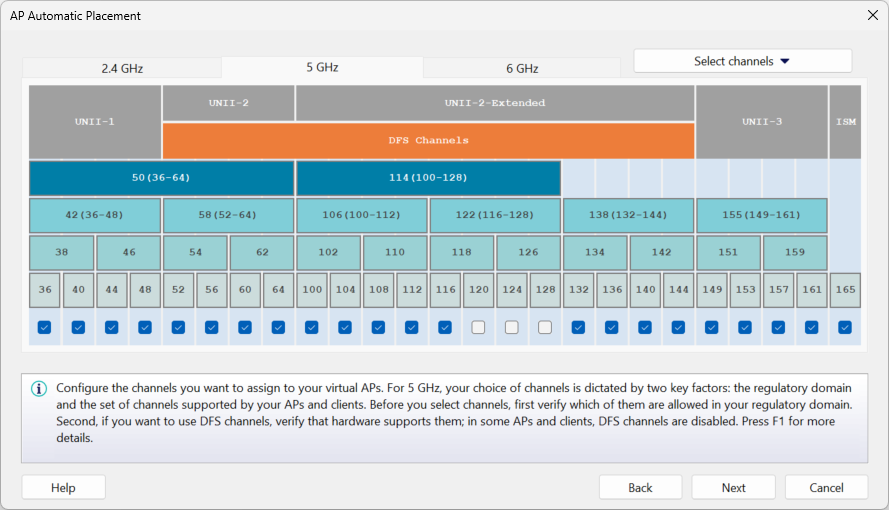The width and height of the screenshot is (889, 510).
Task: Click the Help button
Action: coord(64,487)
